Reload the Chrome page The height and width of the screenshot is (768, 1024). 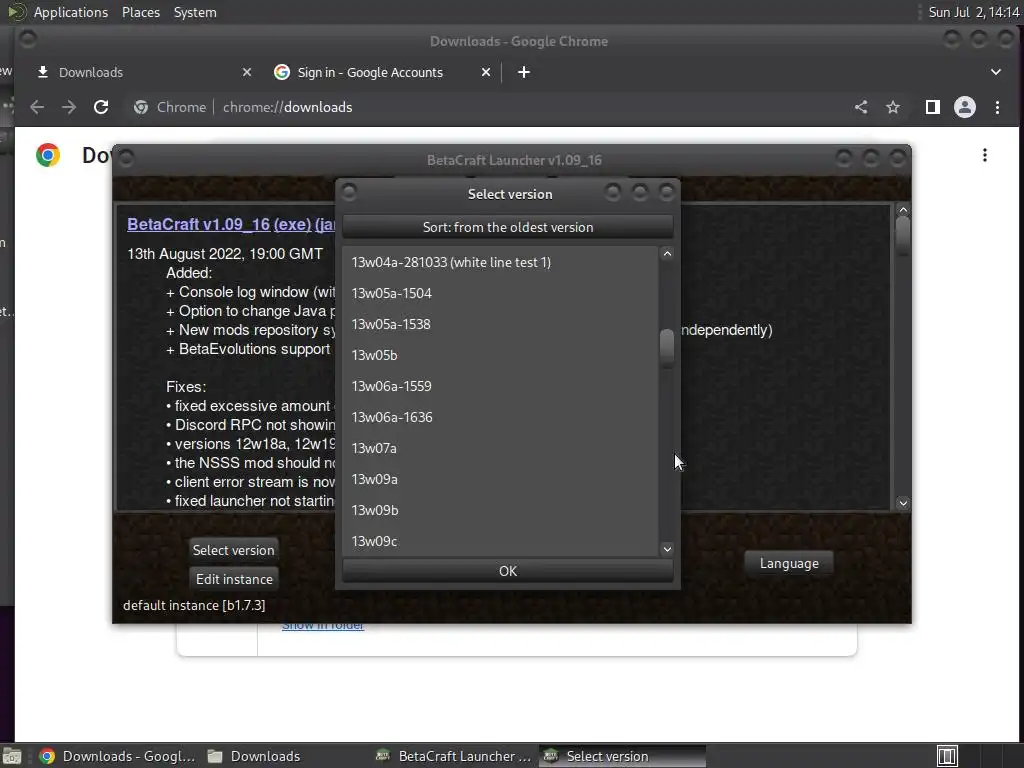pos(101,107)
